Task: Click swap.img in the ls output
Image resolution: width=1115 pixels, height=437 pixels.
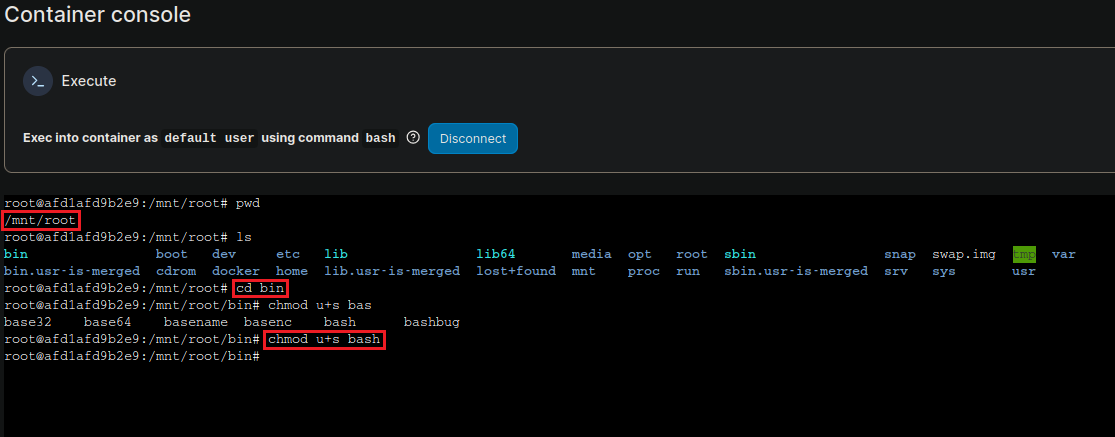Action: tap(963, 254)
